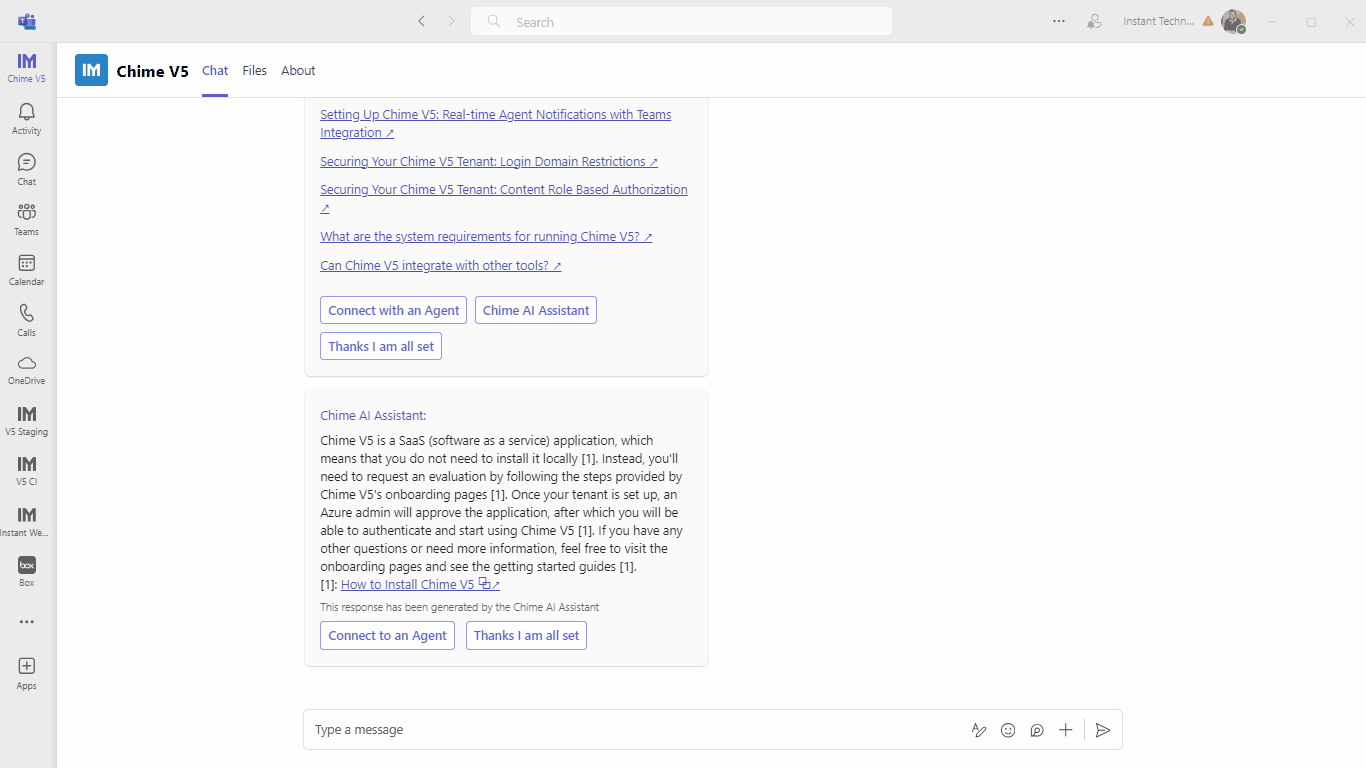This screenshot has height=768, width=1366.
Task: Open OneDrive from the sidebar
Action: [27, 369]
